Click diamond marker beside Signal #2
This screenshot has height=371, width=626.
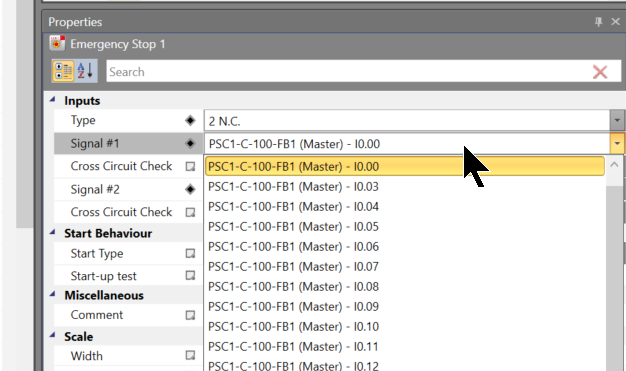190,189
